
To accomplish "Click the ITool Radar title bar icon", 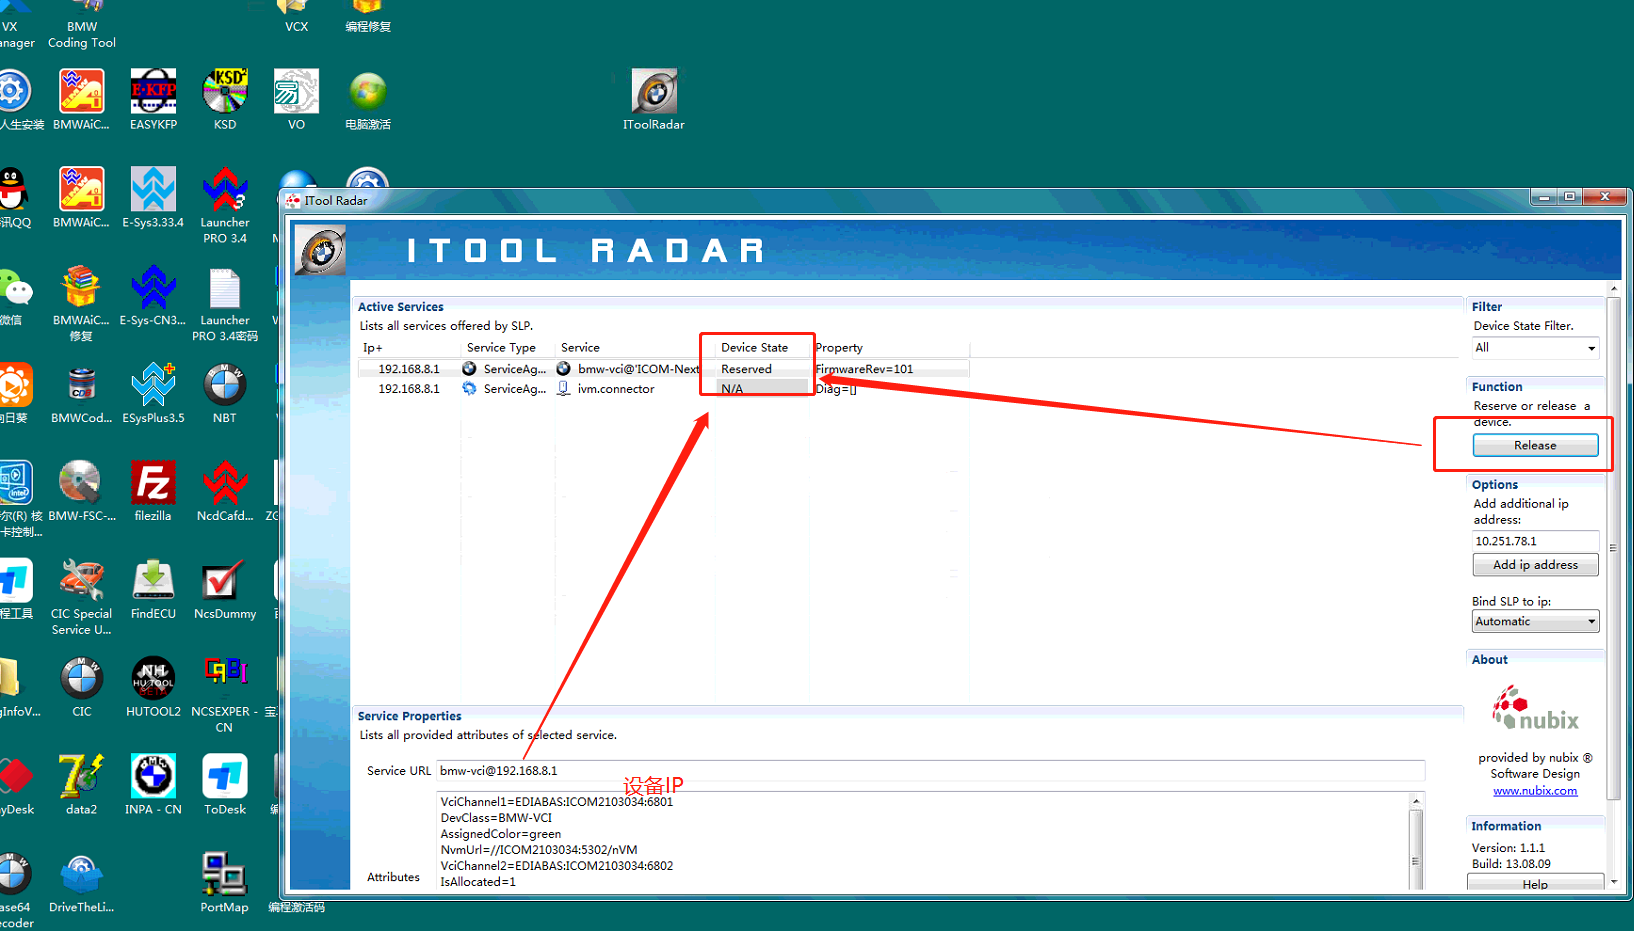I will click(293, 200).
